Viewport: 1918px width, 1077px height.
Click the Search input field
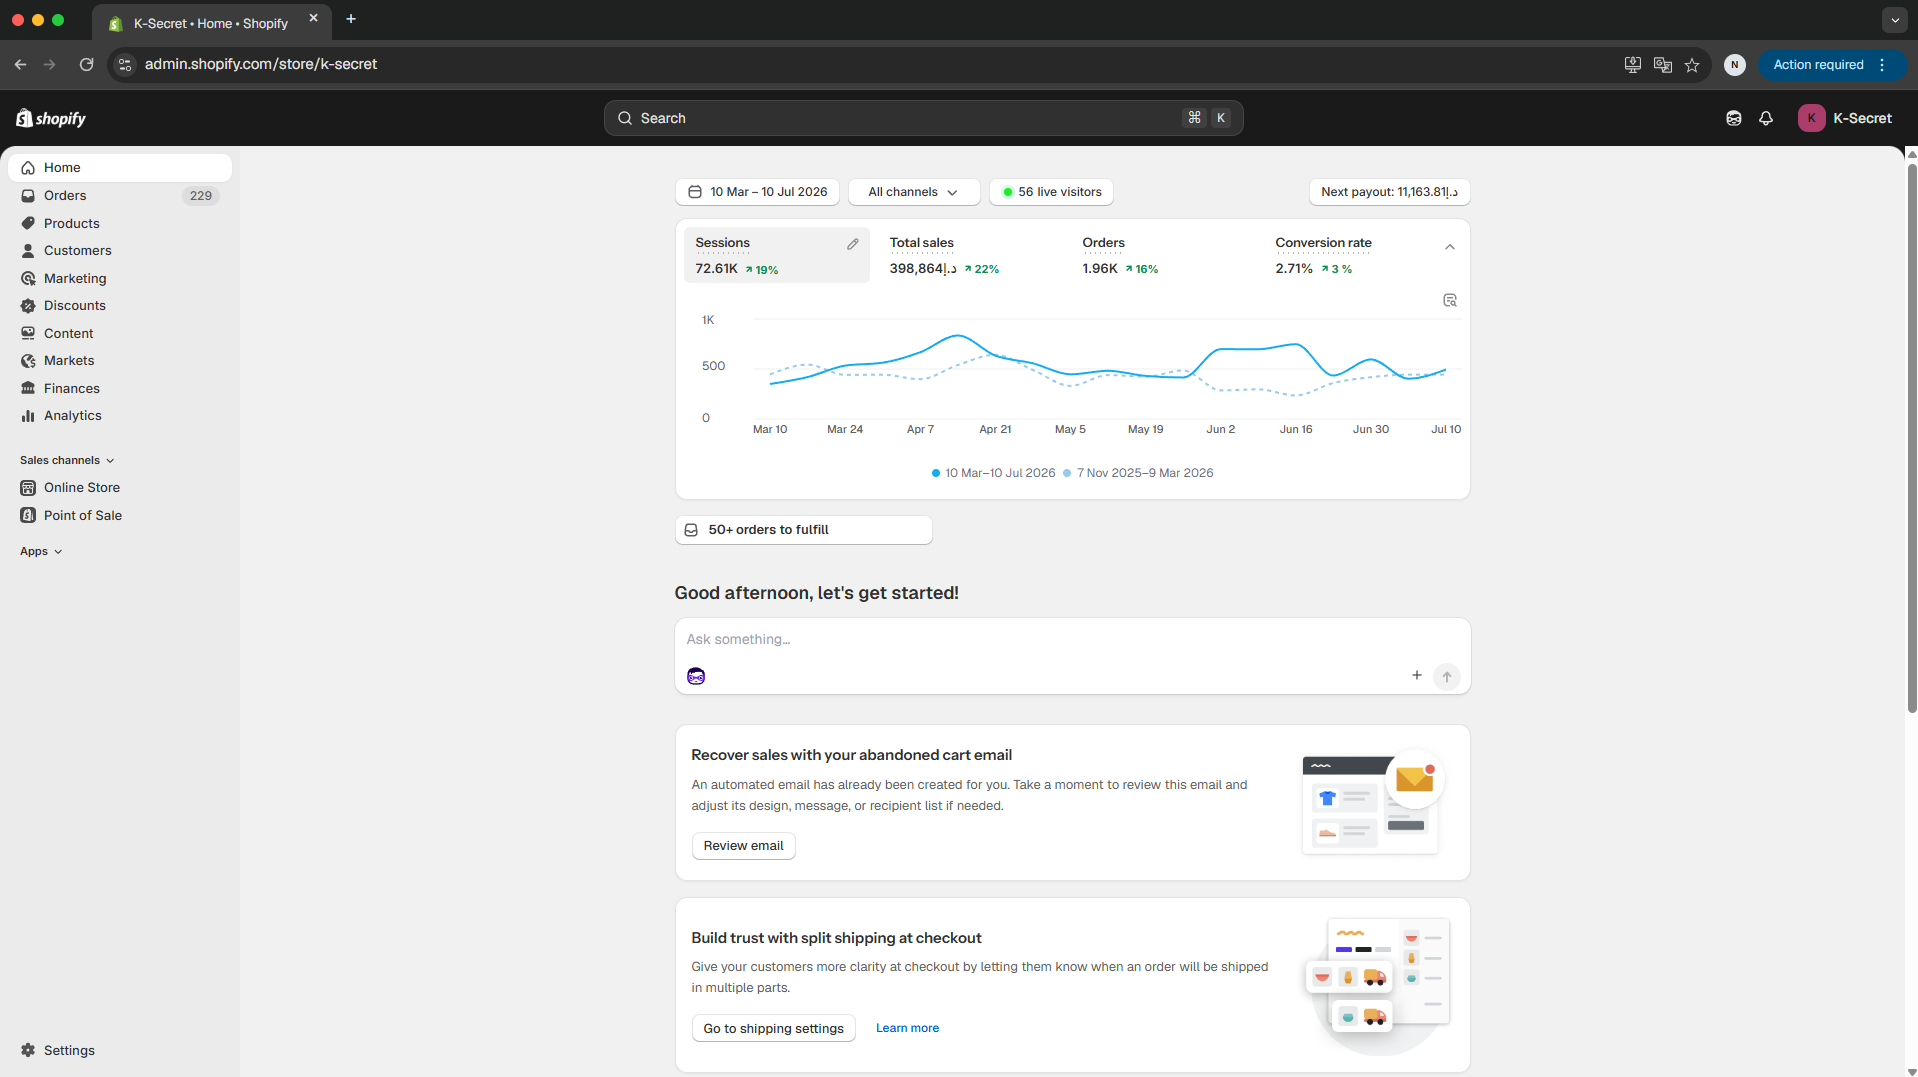(923, 118)
